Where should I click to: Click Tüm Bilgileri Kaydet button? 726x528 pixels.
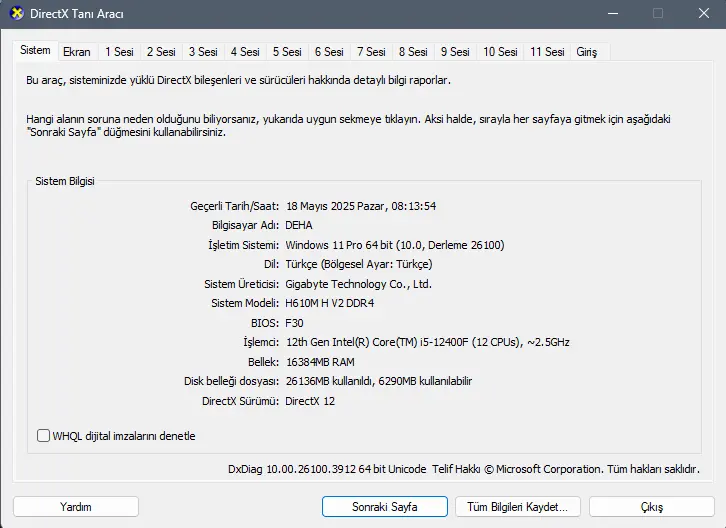click(x=518, y=507)
